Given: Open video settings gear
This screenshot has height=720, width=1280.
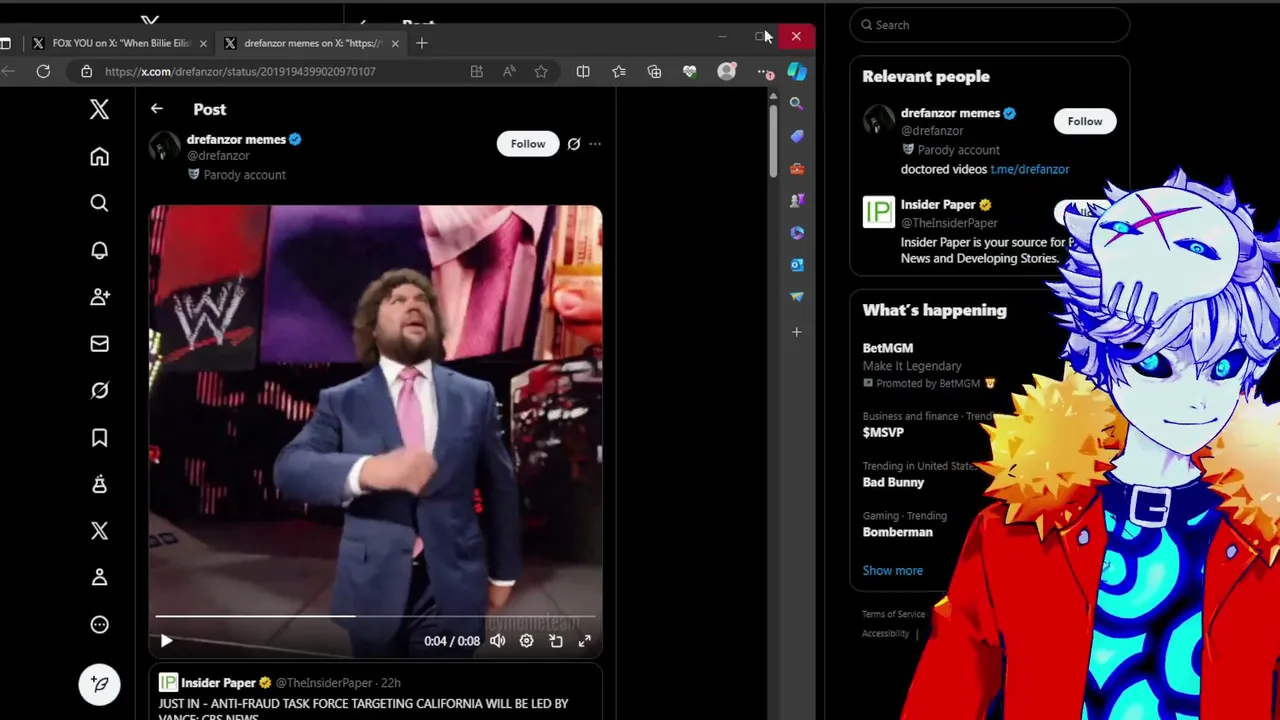Looking at the screenshot, I should pos(526,641).
